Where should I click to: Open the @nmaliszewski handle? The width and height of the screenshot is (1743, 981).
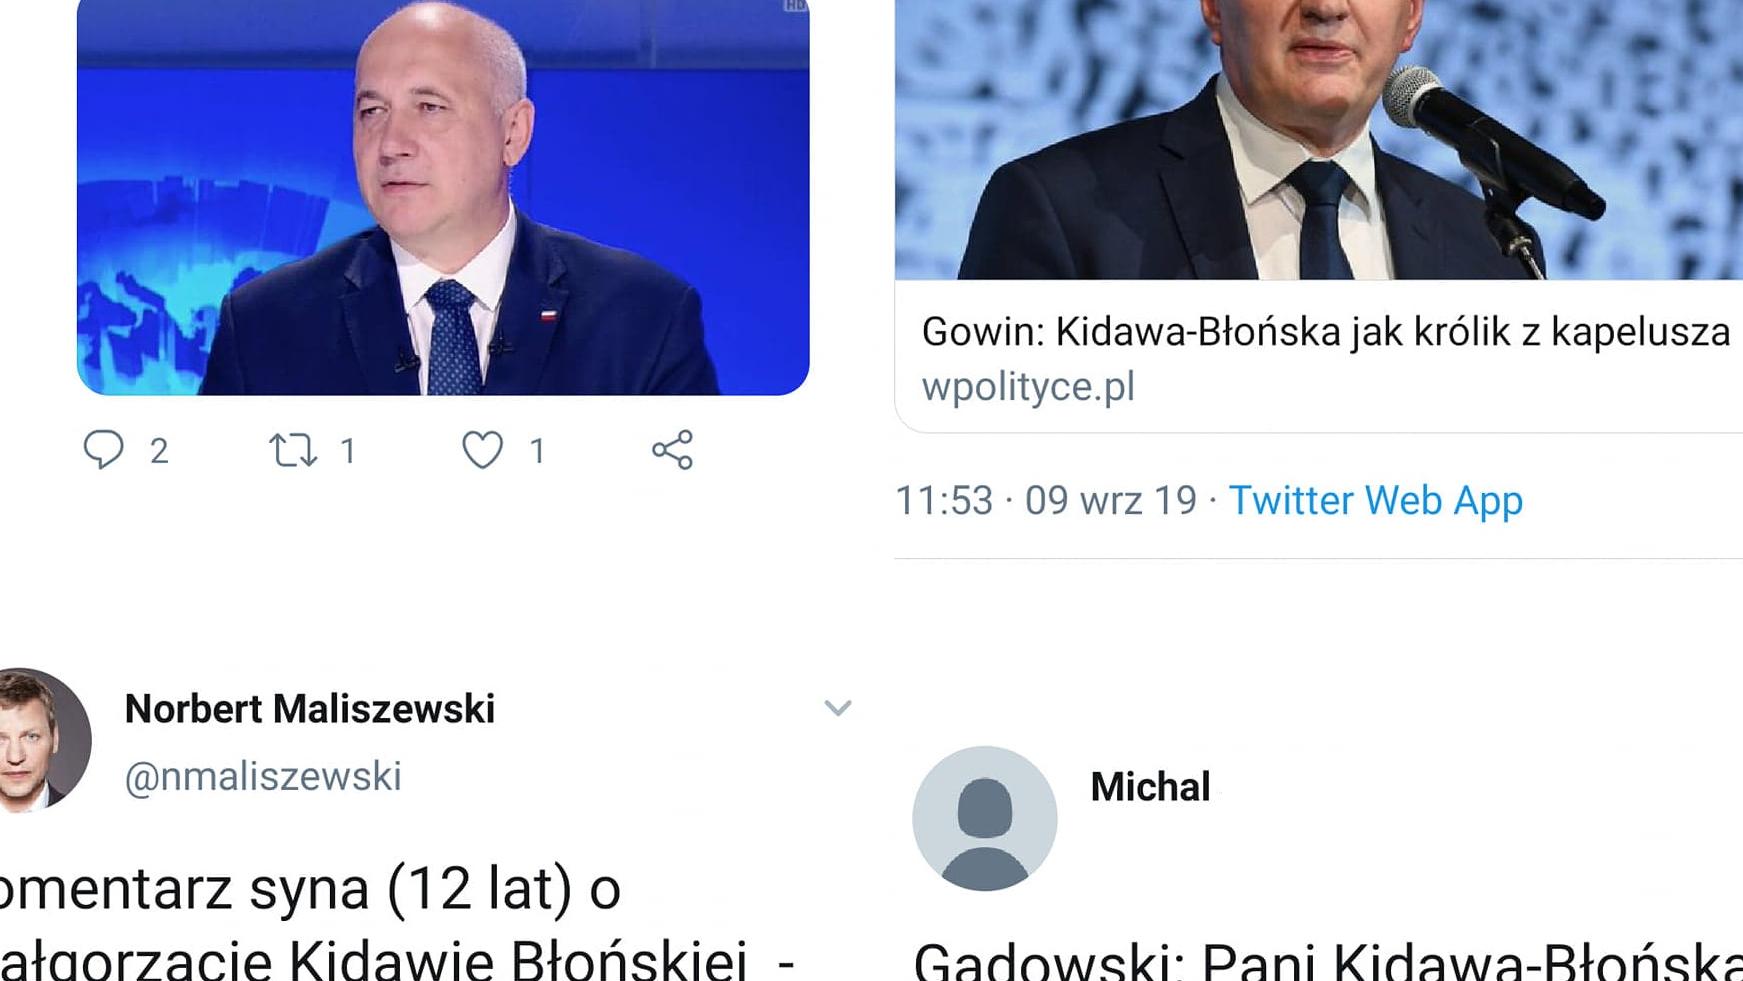click(263, 776)
